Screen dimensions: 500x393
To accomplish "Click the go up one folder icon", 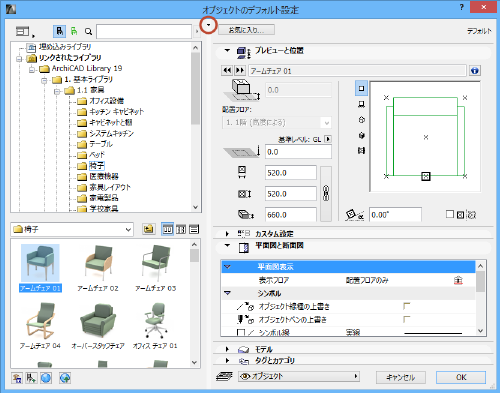I will coord(148,229).
